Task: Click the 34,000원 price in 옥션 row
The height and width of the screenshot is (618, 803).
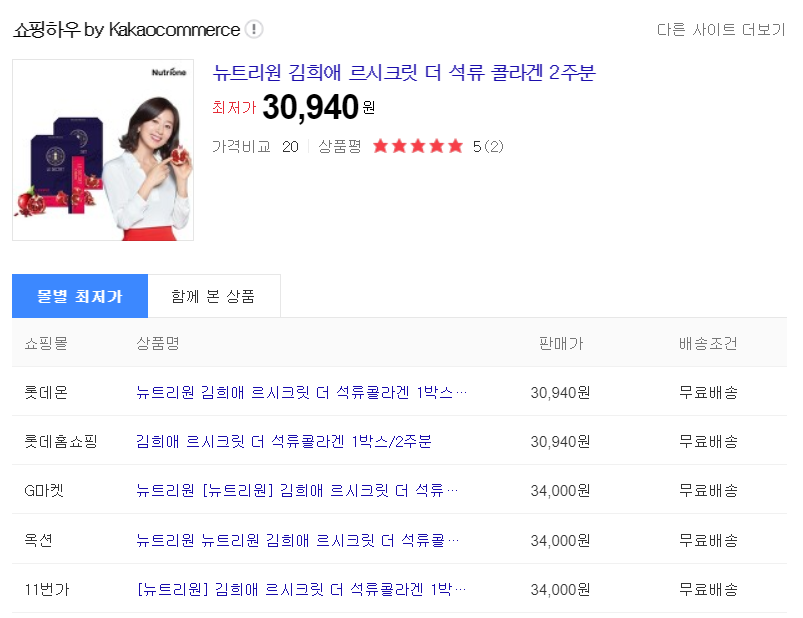Action: coord(560,540)
